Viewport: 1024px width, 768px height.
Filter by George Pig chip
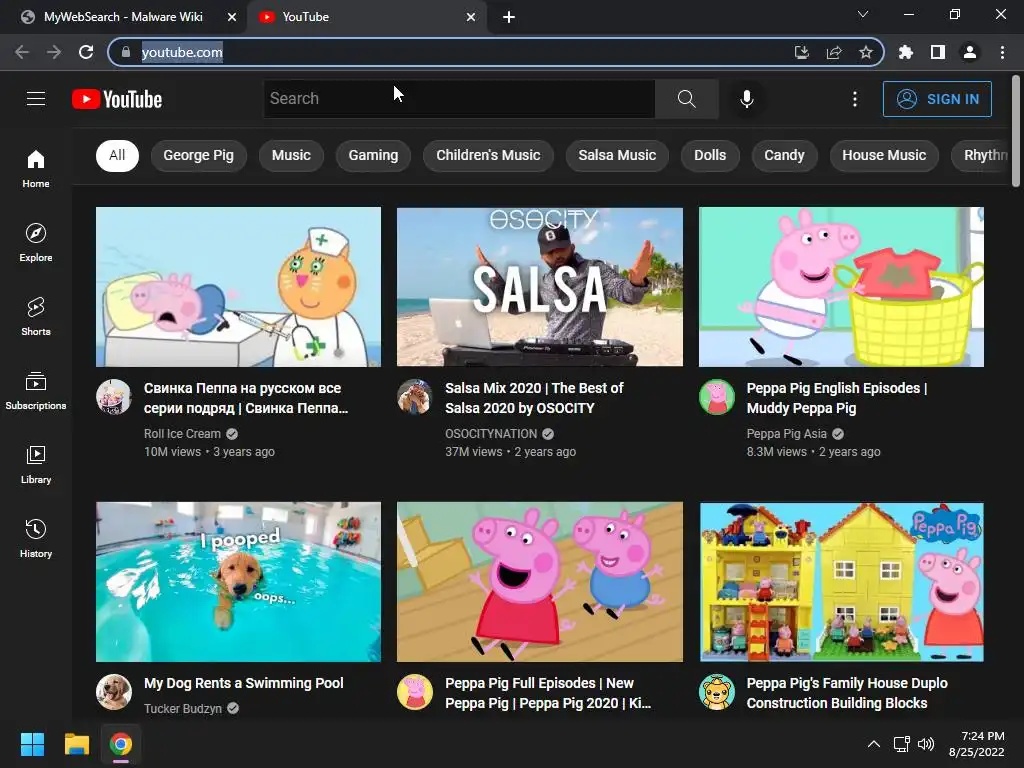pyautogui.click(x=199, y=155)
